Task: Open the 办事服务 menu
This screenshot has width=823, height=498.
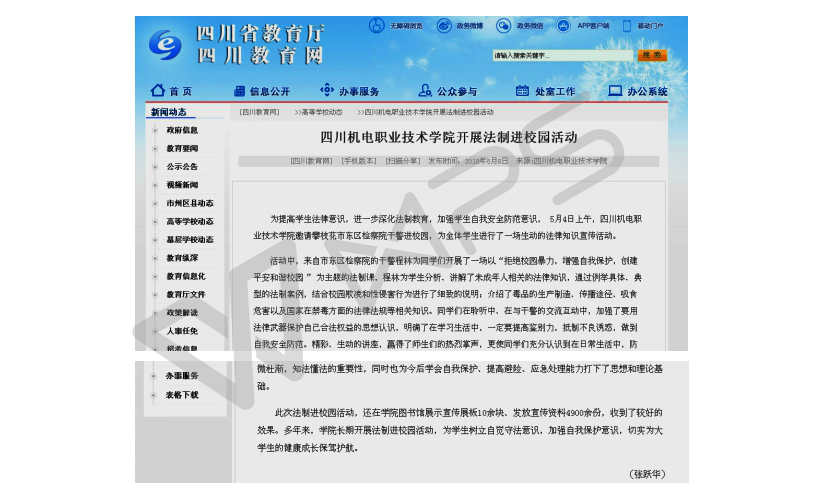Action: pyautogui.click(x=359, y=91)
